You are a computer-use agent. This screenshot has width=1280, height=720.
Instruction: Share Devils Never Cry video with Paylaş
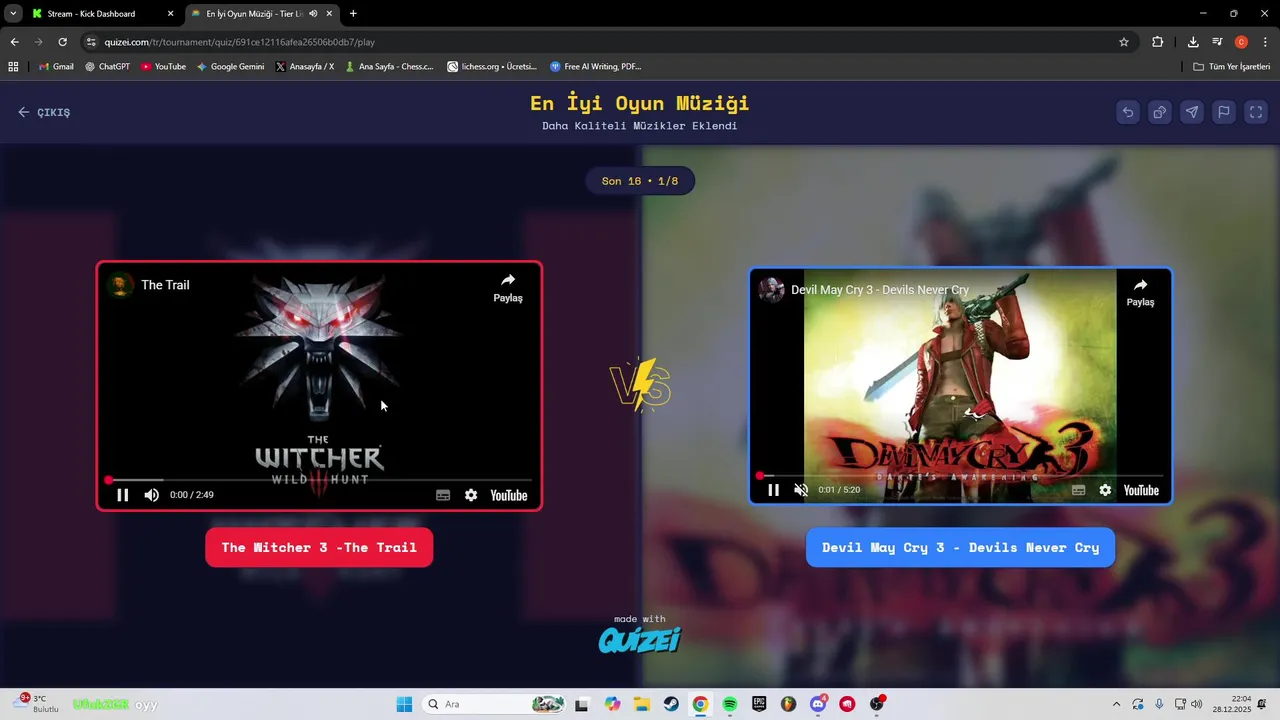click(1140, 292)
